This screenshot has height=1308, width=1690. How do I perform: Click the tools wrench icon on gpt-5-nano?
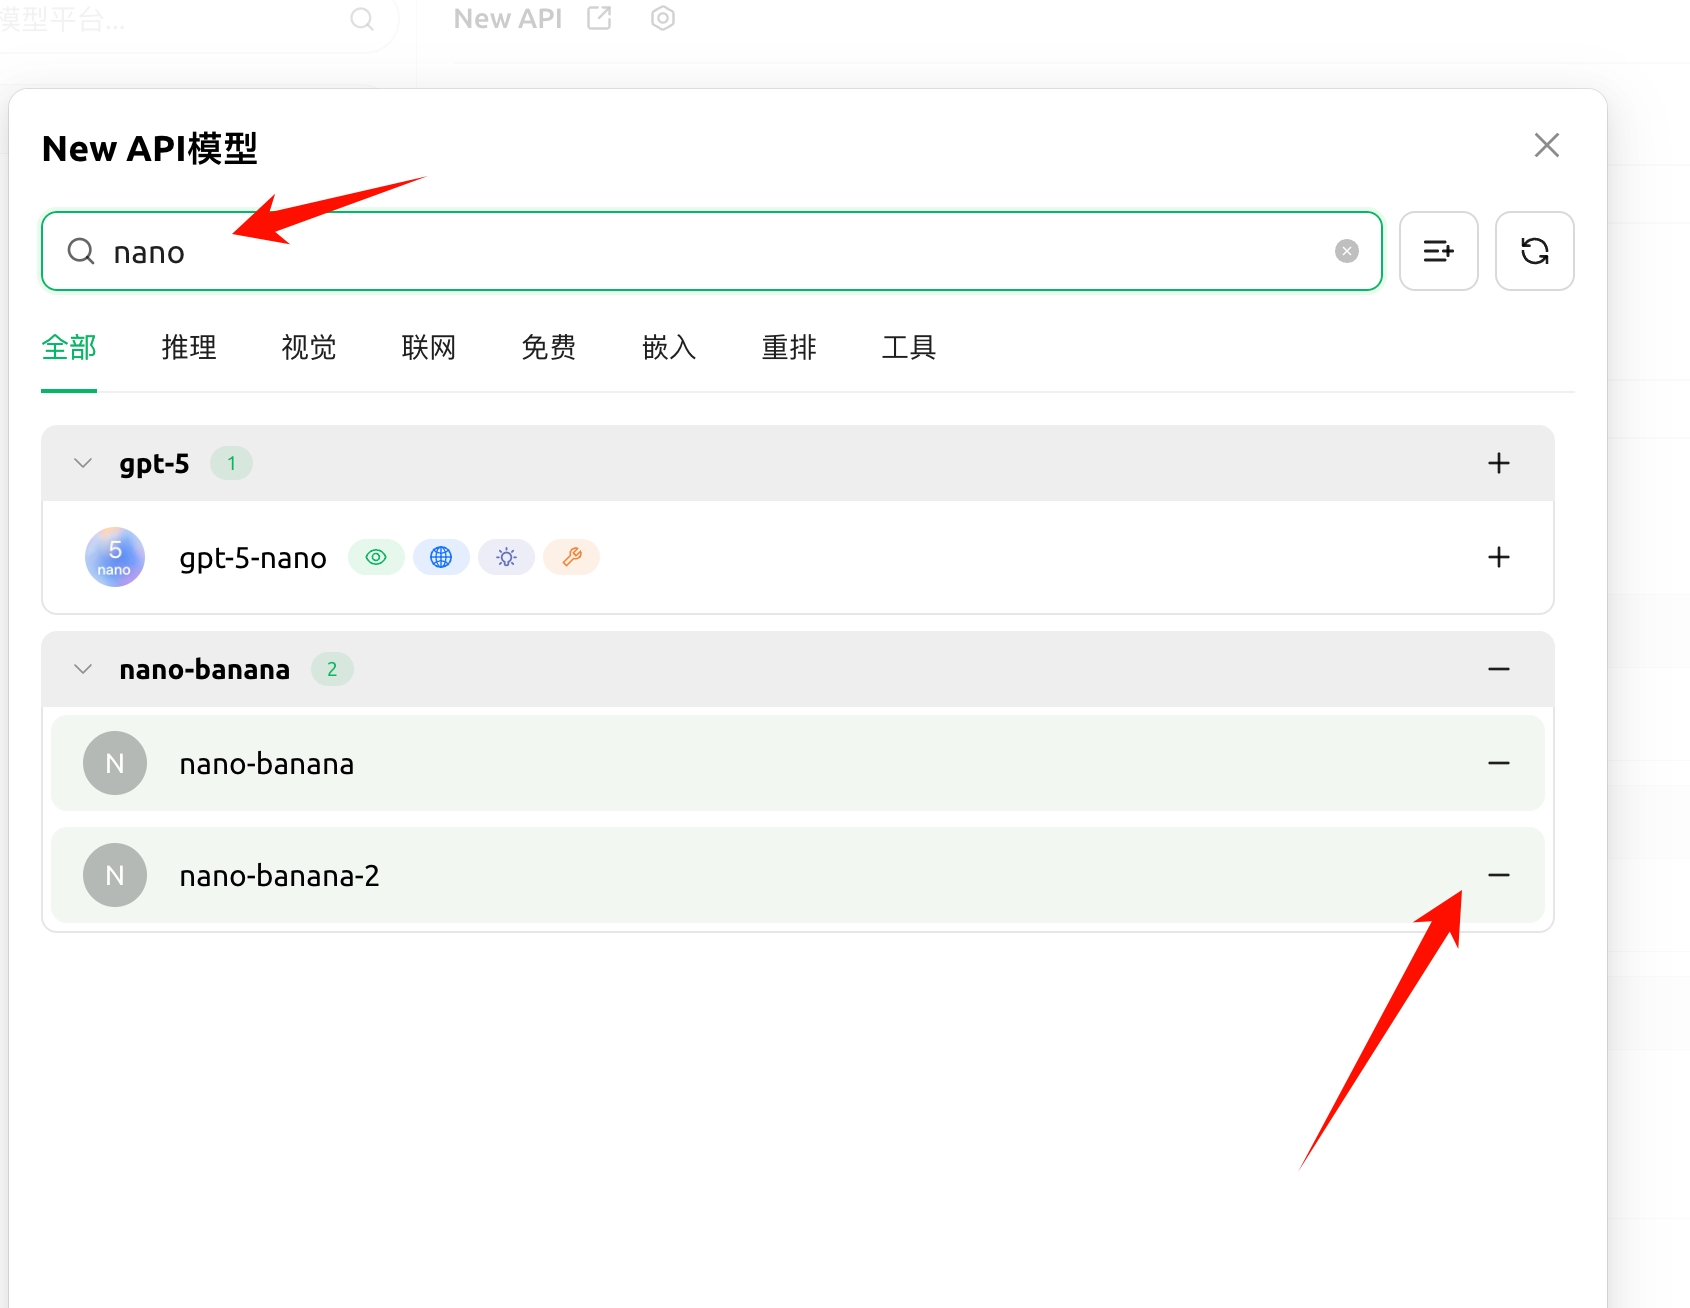tap(571, 557)
